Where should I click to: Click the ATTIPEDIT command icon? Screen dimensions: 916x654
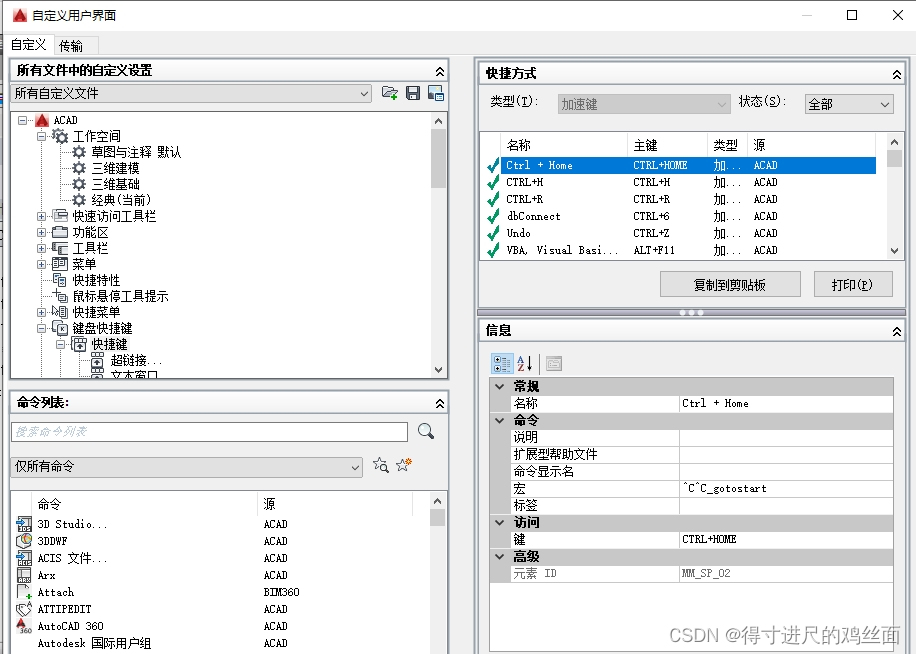coord(24,609)
